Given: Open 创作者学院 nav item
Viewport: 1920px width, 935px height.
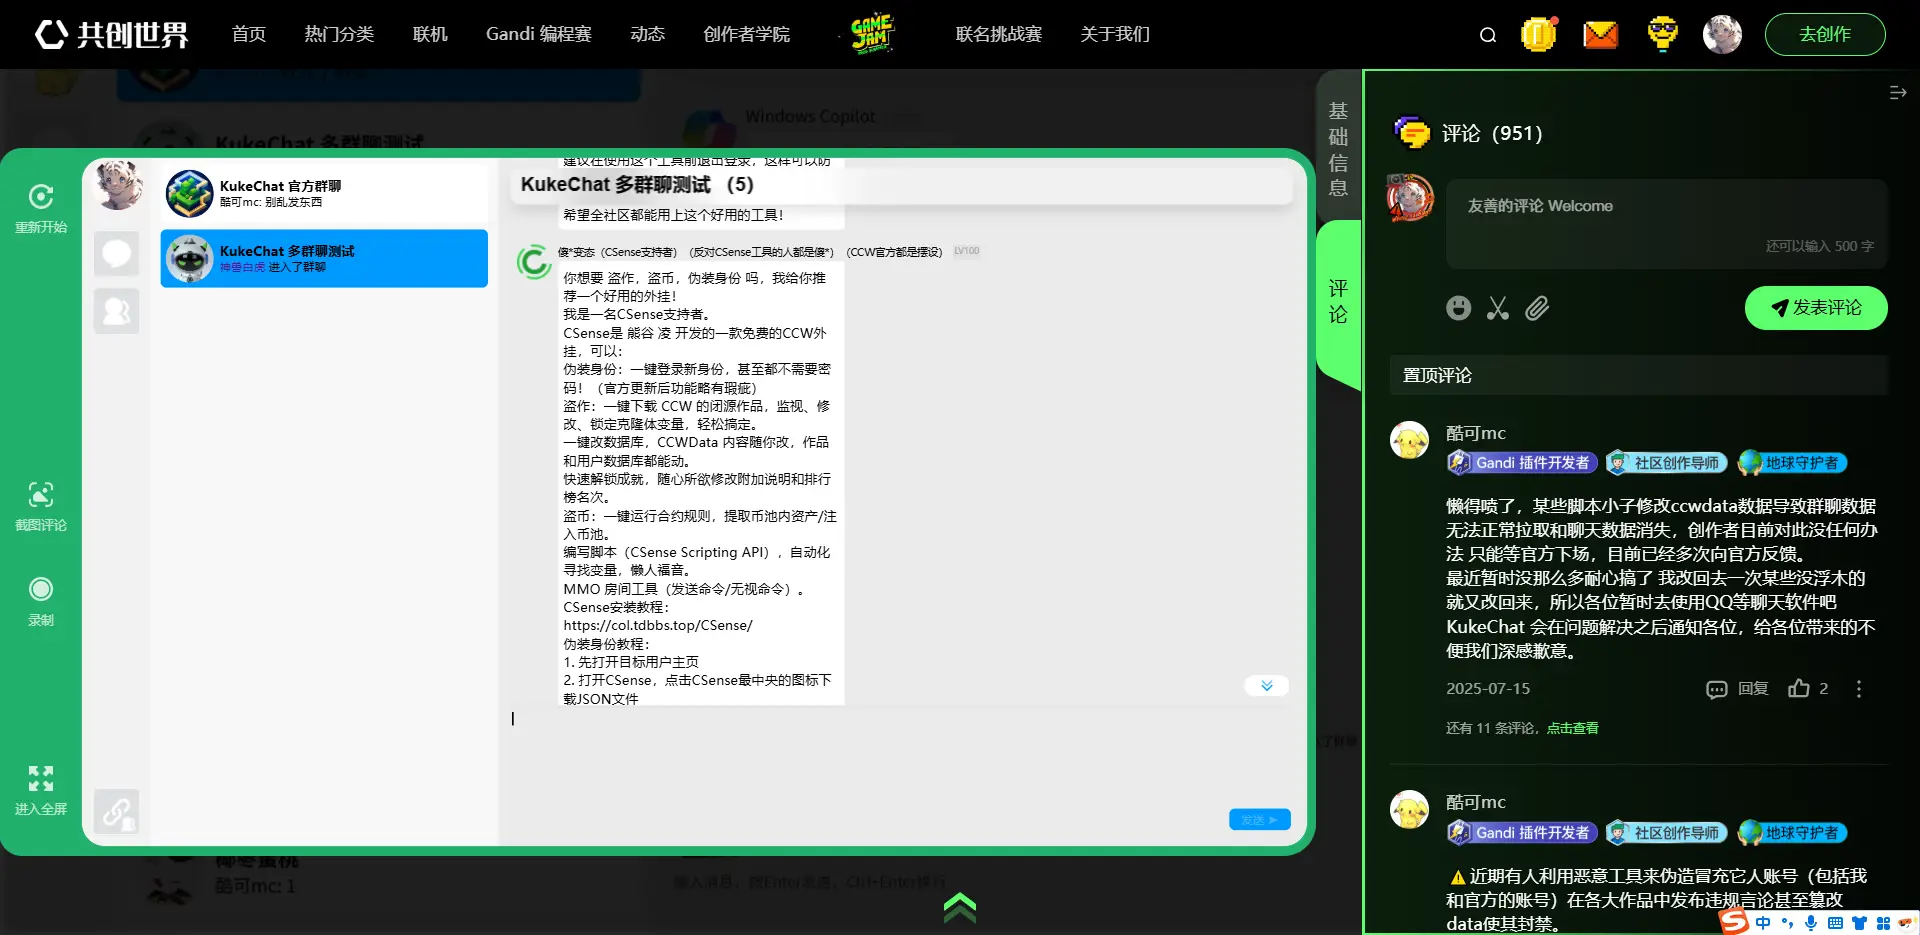Looking at the screenshot, I should pos(746,34).
